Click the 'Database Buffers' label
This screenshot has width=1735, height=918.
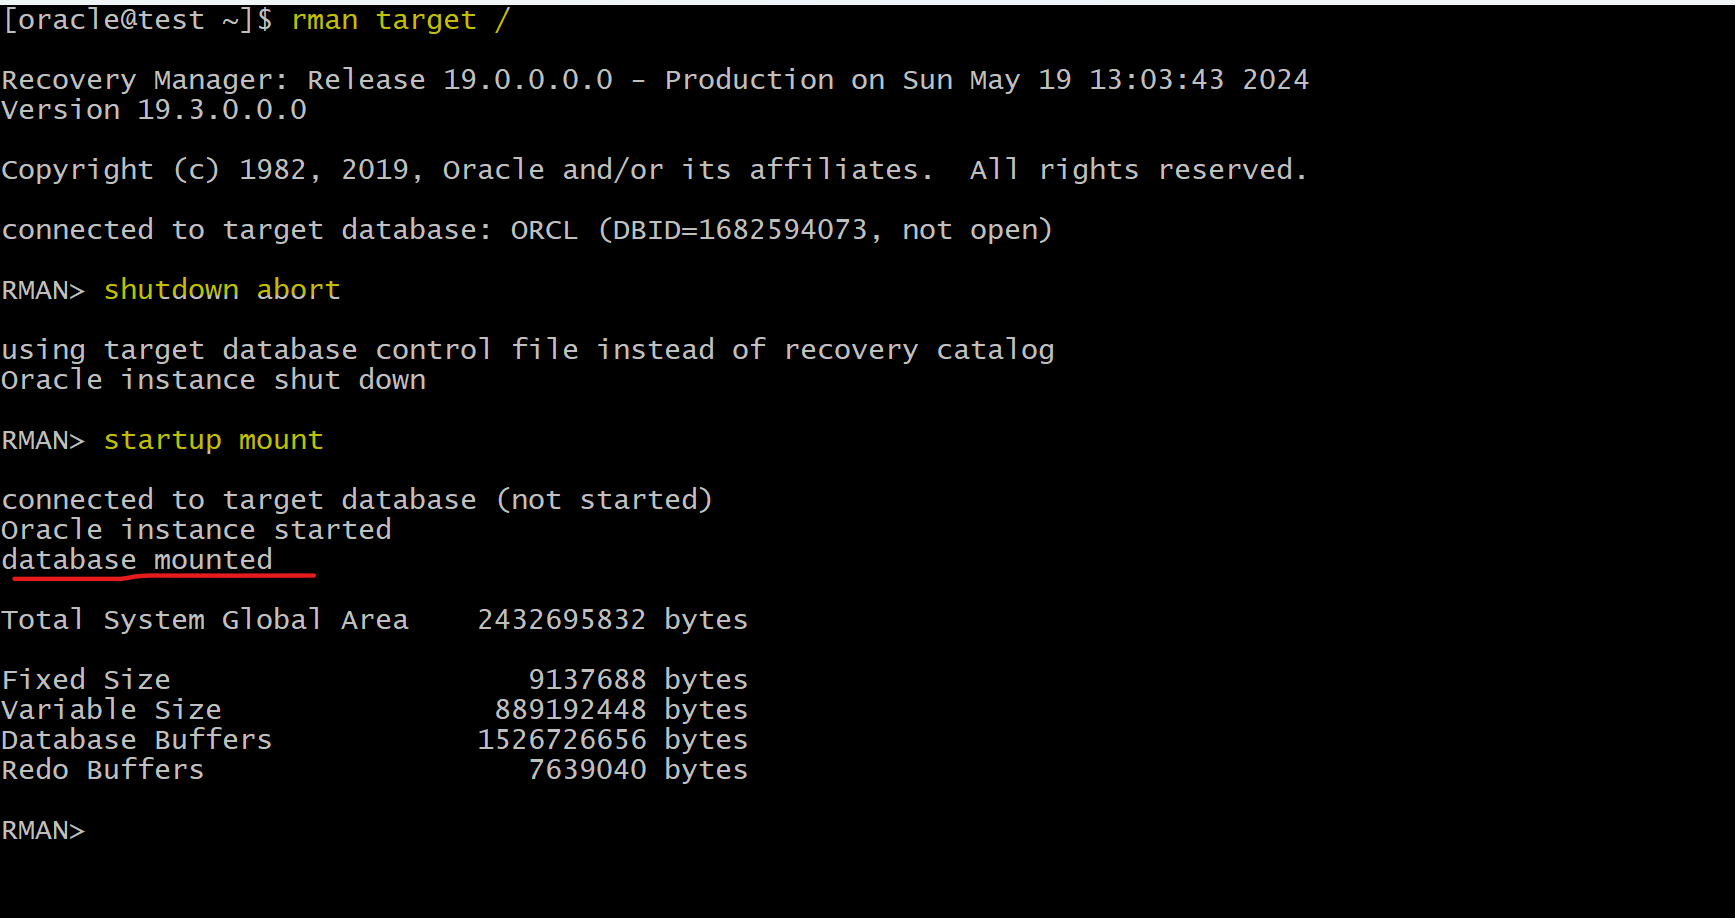(x=137, y=740)
